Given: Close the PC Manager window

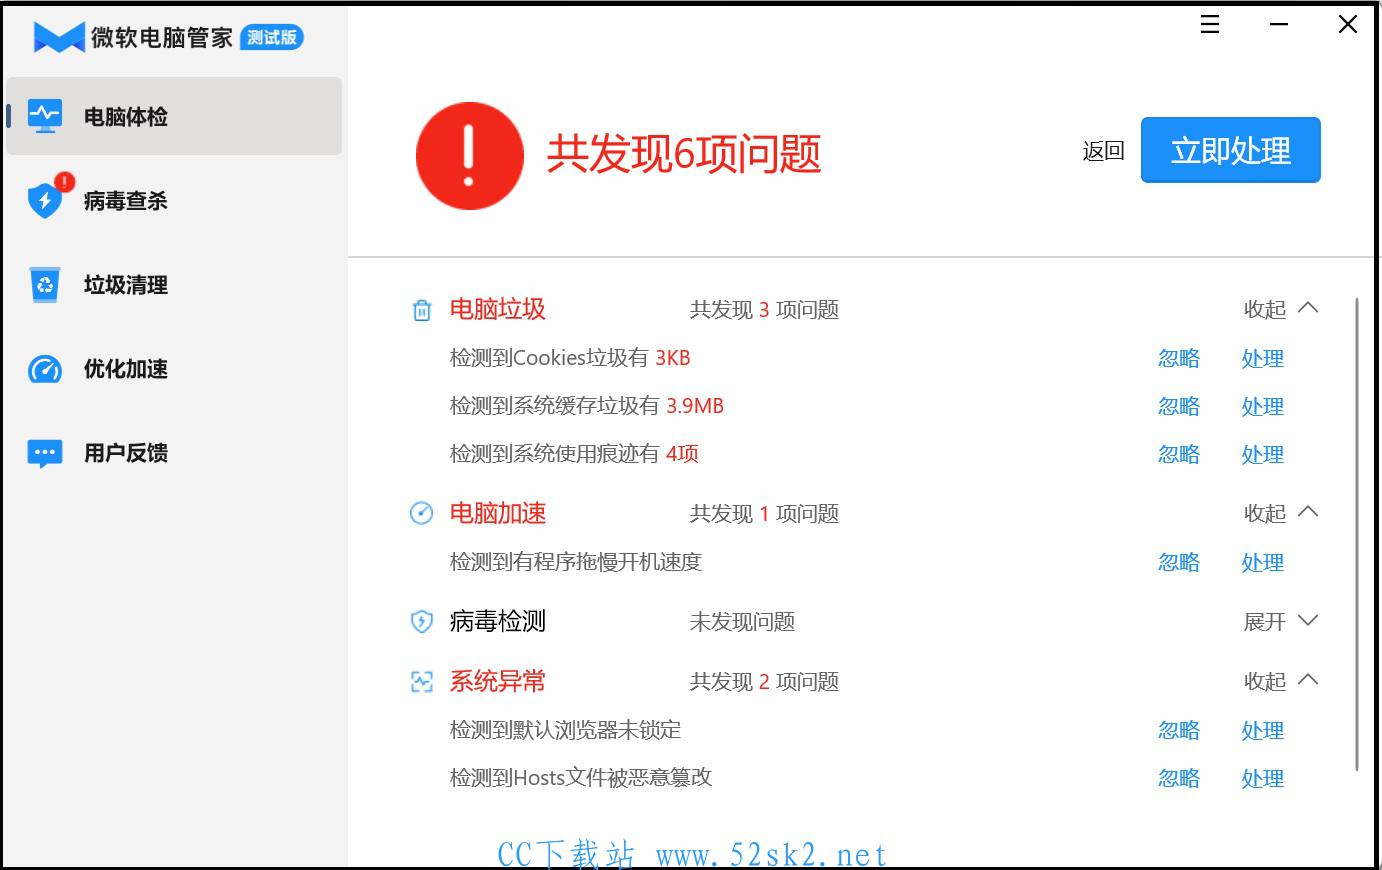Looking at the screenshot, I should click(1348, 25).
